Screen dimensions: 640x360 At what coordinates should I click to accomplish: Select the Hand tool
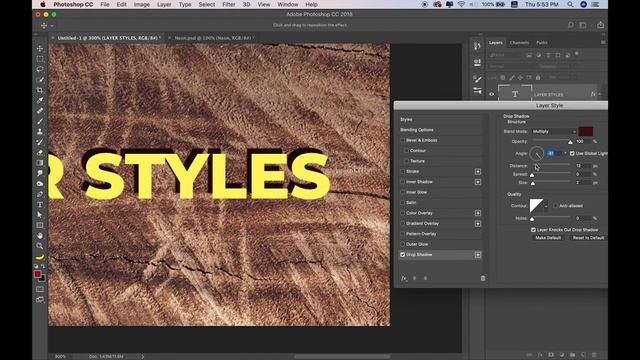click(x=40, y=236)
